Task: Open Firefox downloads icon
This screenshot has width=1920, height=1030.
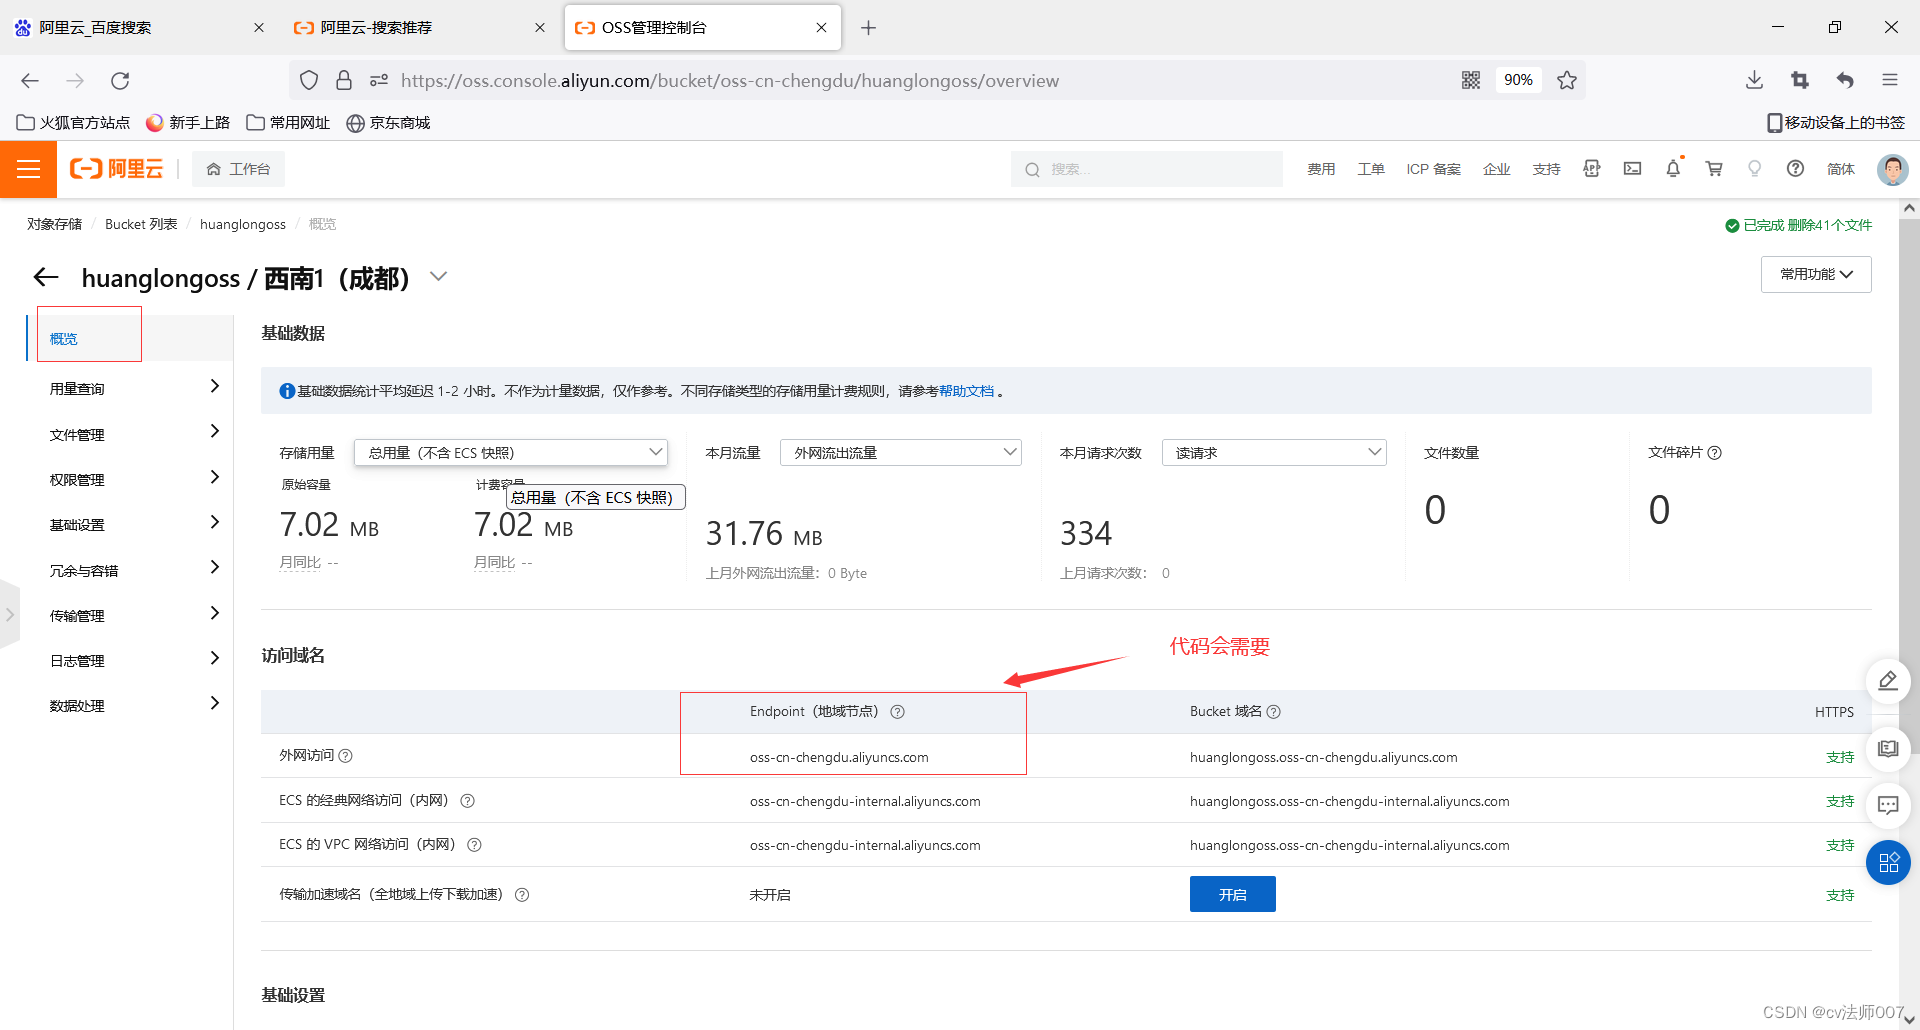Action: tap(1754, 80)
